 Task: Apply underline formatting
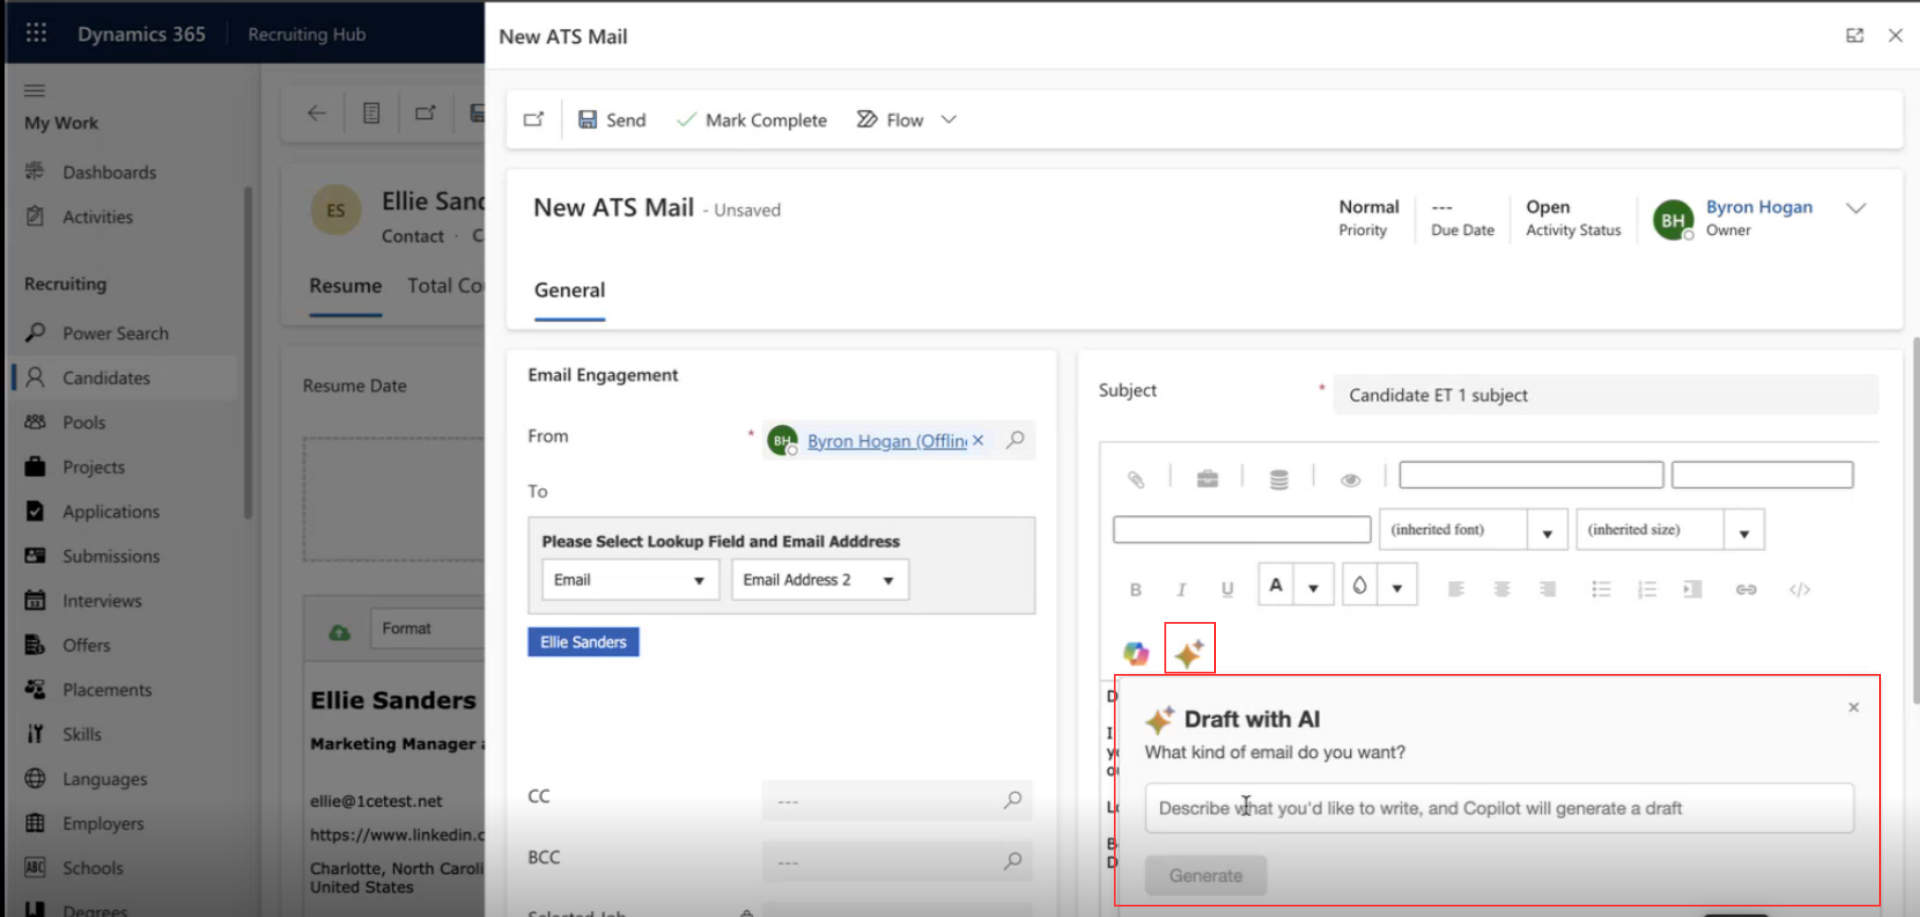coord(1227,590)
